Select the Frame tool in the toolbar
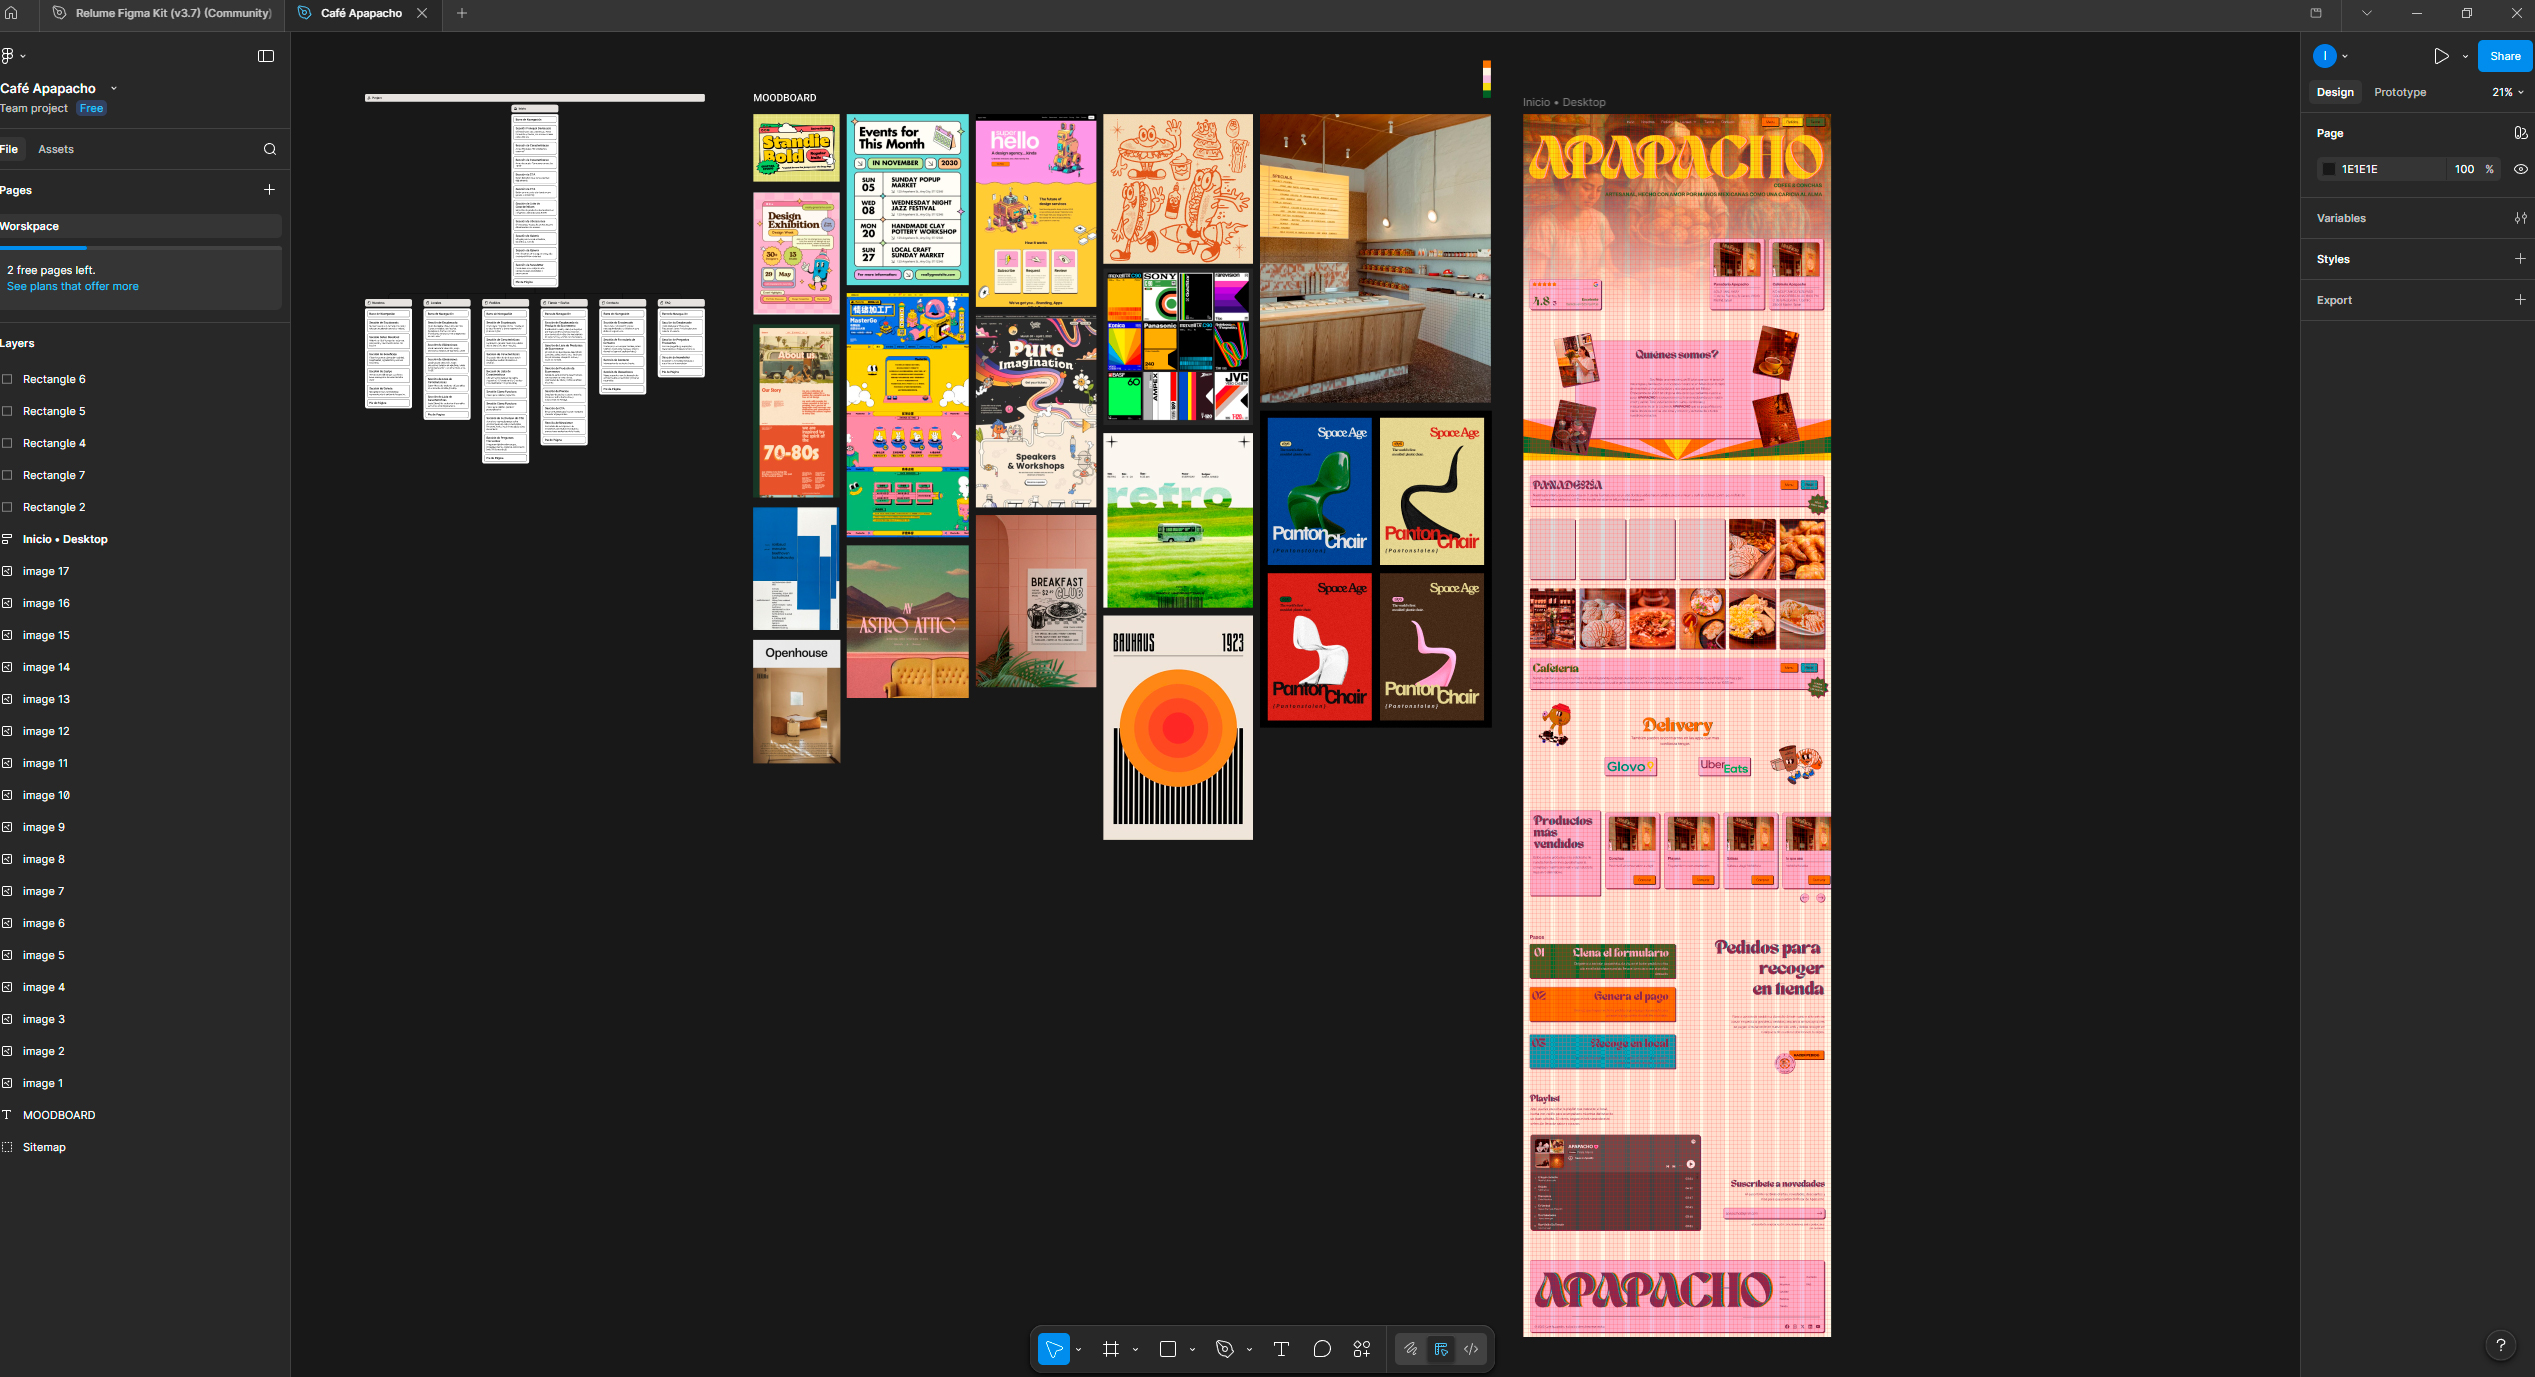The height and width of the screenshot is (1377, 2535). (1111, 1348)
